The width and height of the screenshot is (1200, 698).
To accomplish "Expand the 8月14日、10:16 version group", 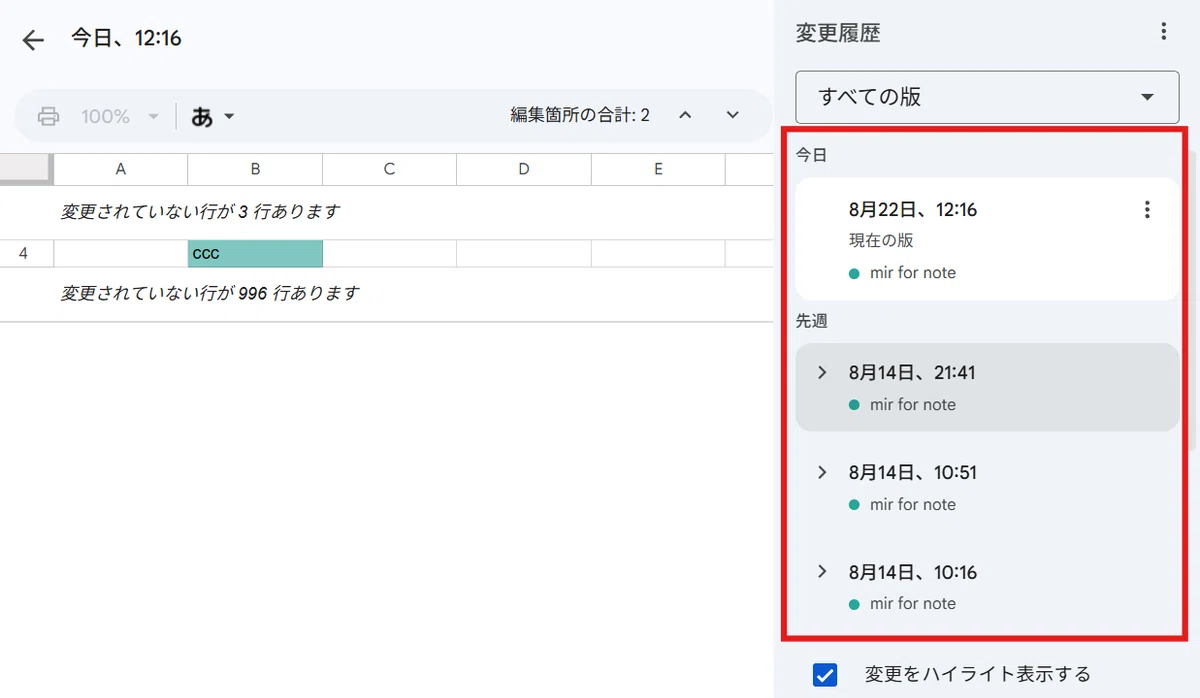I will [823, 572].
